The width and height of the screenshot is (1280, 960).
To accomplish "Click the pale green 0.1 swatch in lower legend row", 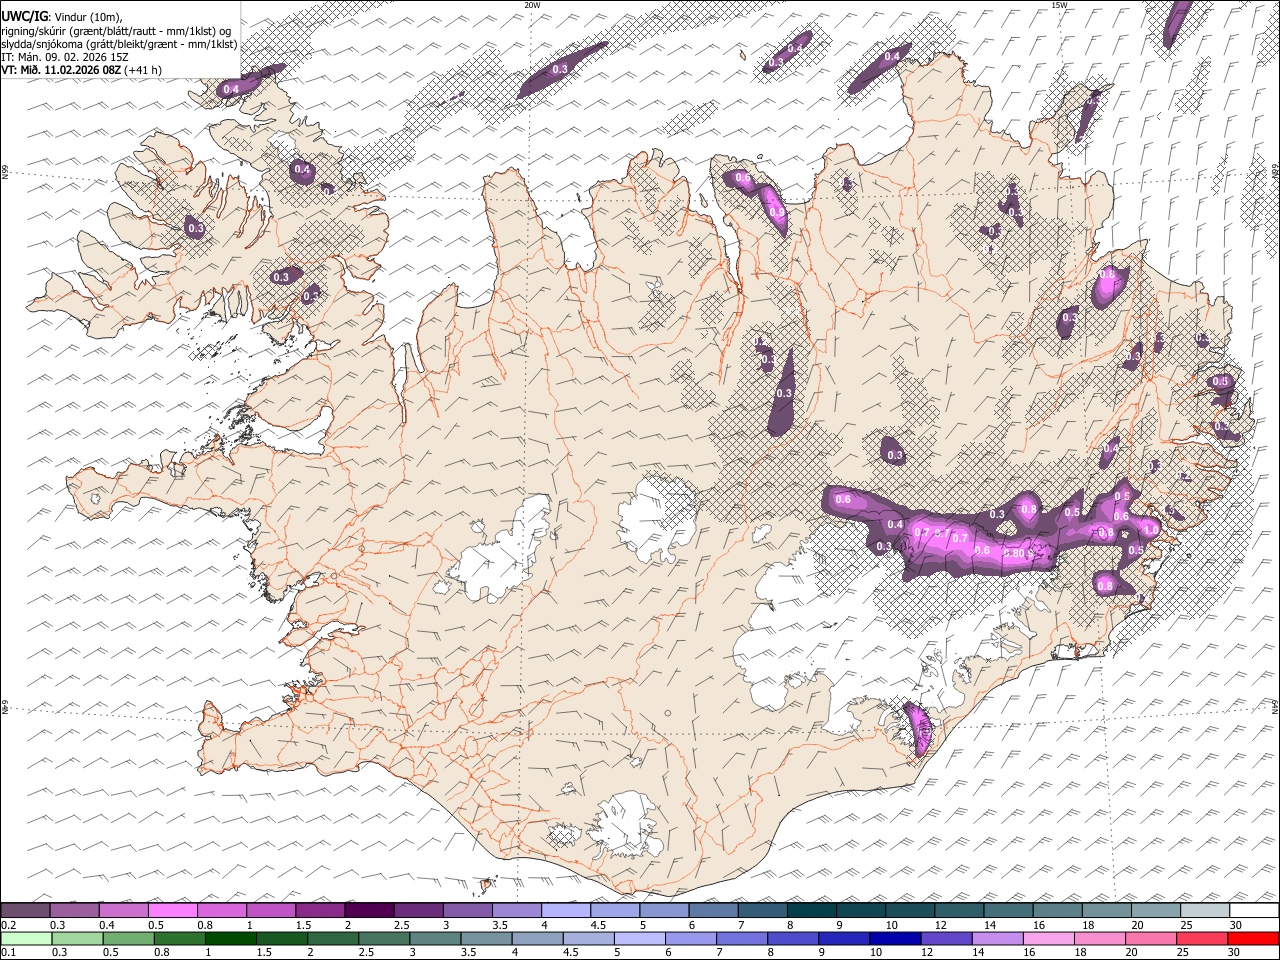I will tap(26, 938).
